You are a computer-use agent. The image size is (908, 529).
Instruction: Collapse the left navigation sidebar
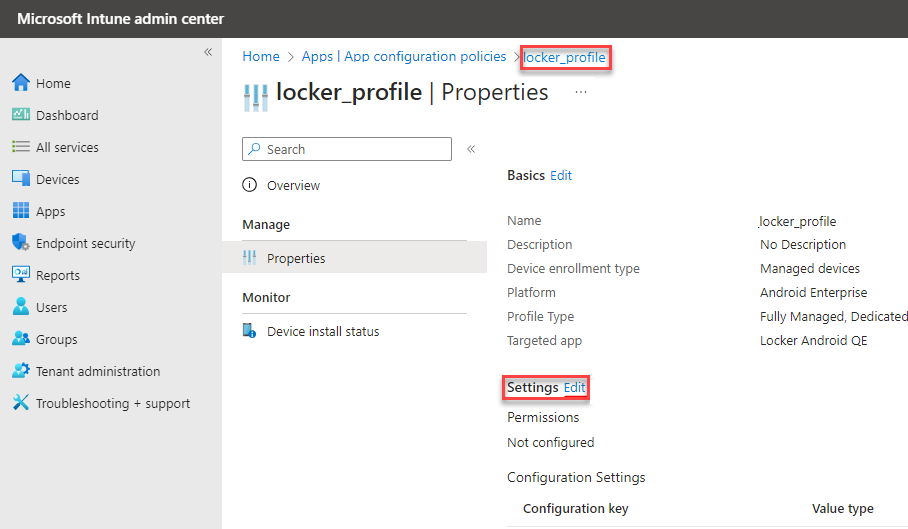(208, 52)
